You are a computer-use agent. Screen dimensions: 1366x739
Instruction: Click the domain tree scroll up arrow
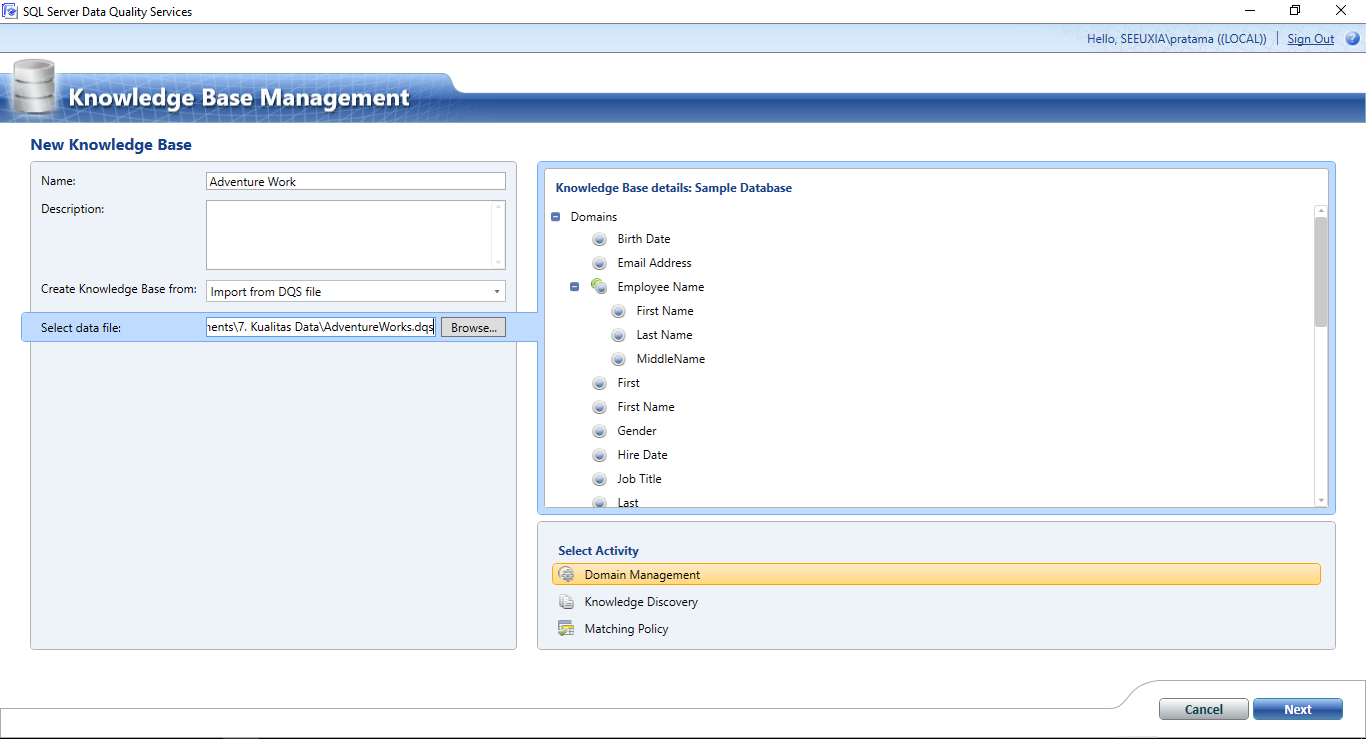[x=1321, y=211]
